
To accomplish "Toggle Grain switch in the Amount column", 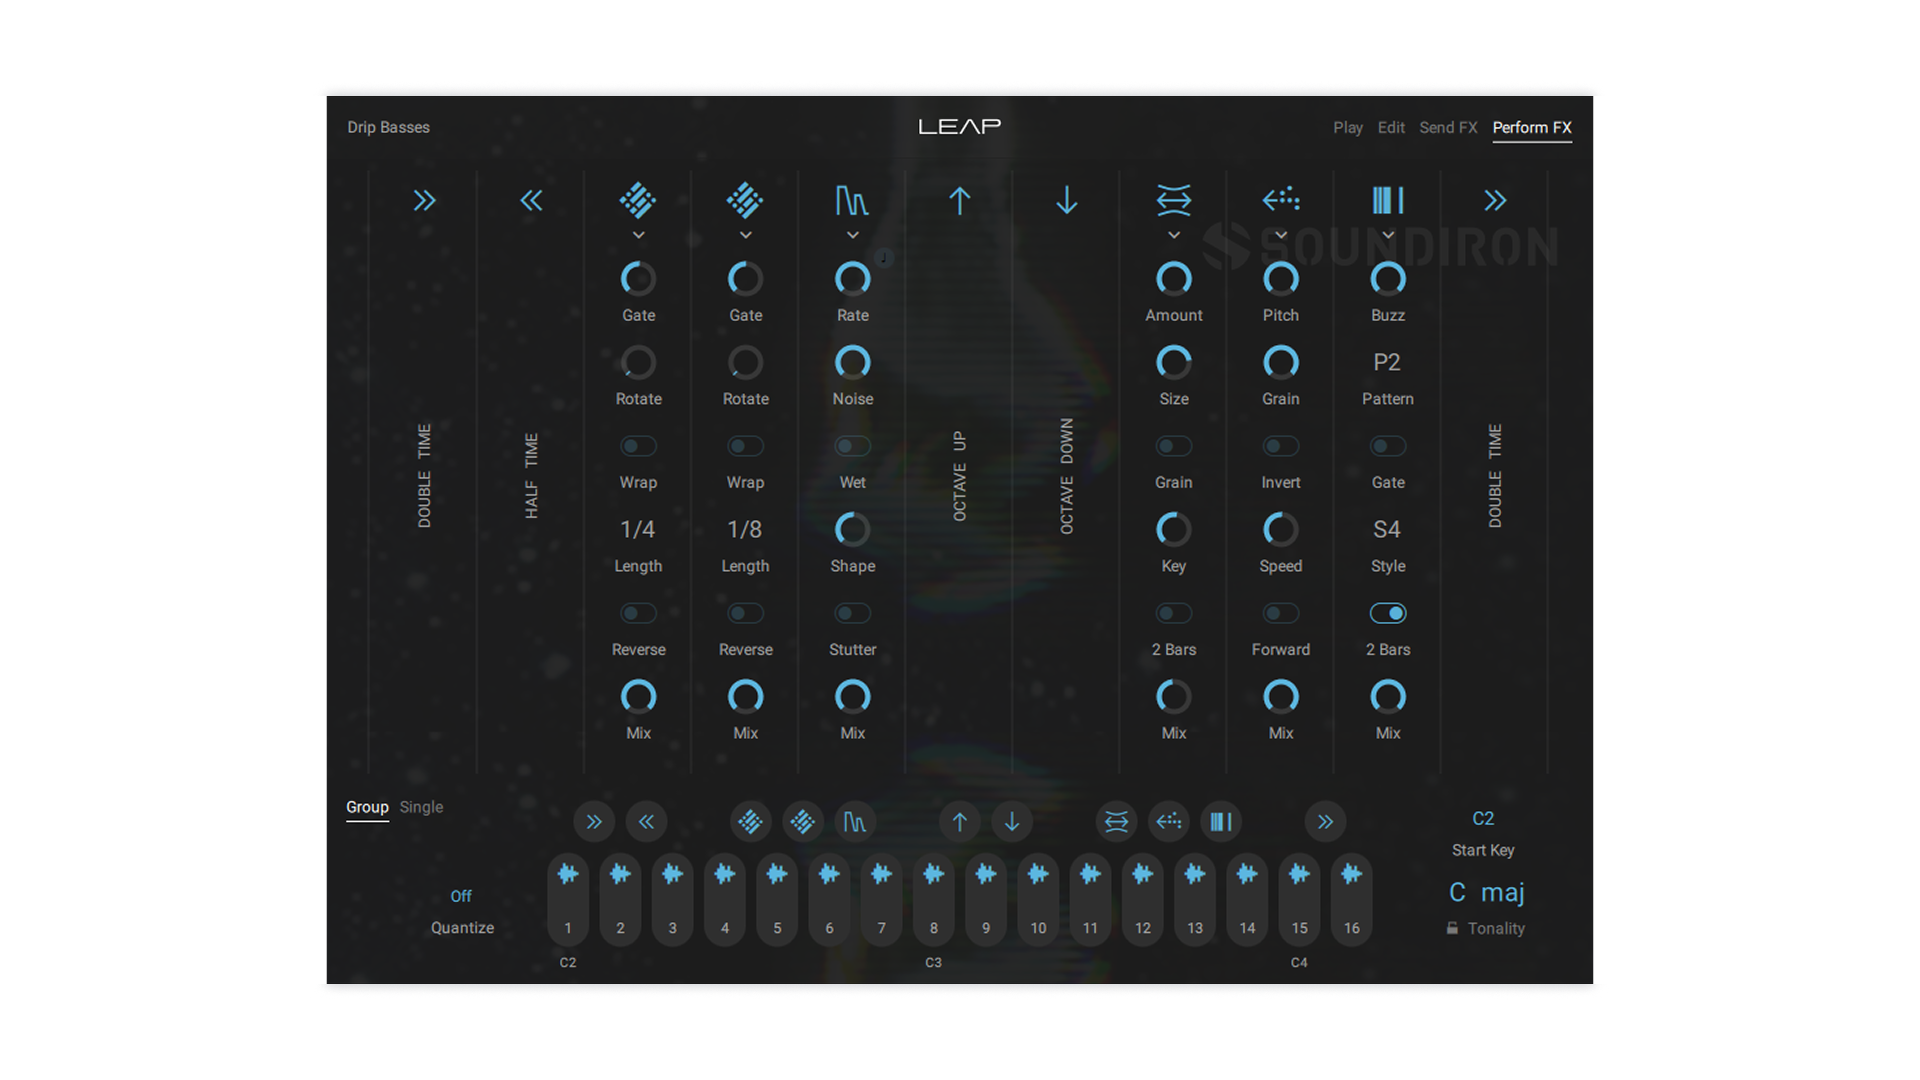I will (1174, 446).
